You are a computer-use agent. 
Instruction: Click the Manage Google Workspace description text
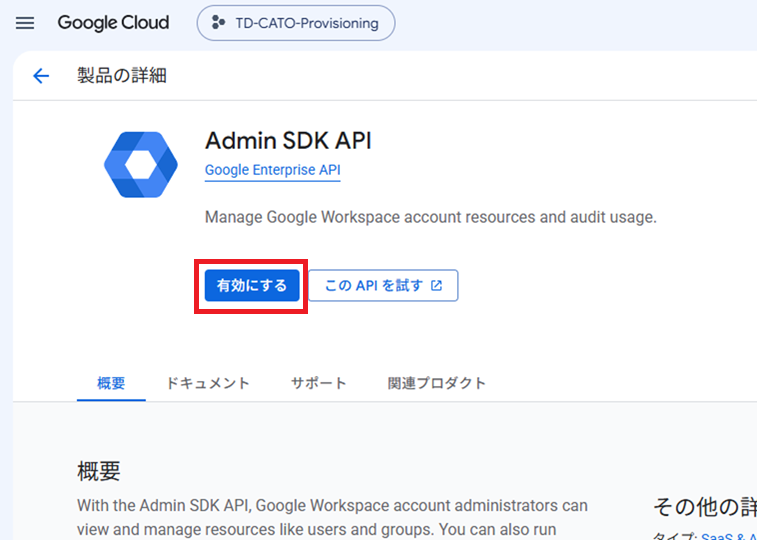[x=431, y=217]
